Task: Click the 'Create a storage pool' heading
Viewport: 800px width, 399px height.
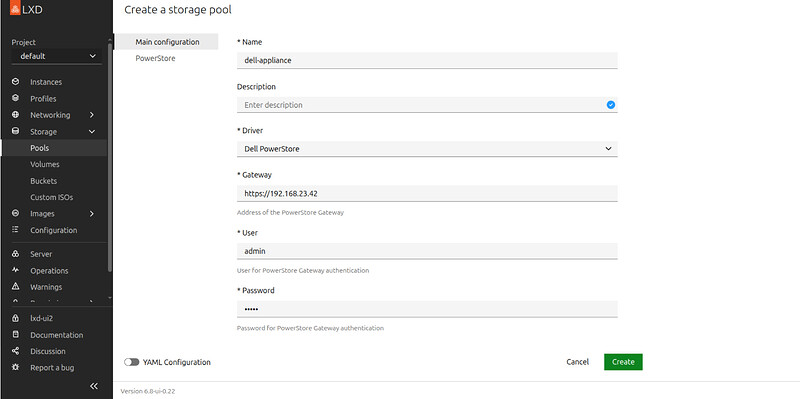Action: 178,10
